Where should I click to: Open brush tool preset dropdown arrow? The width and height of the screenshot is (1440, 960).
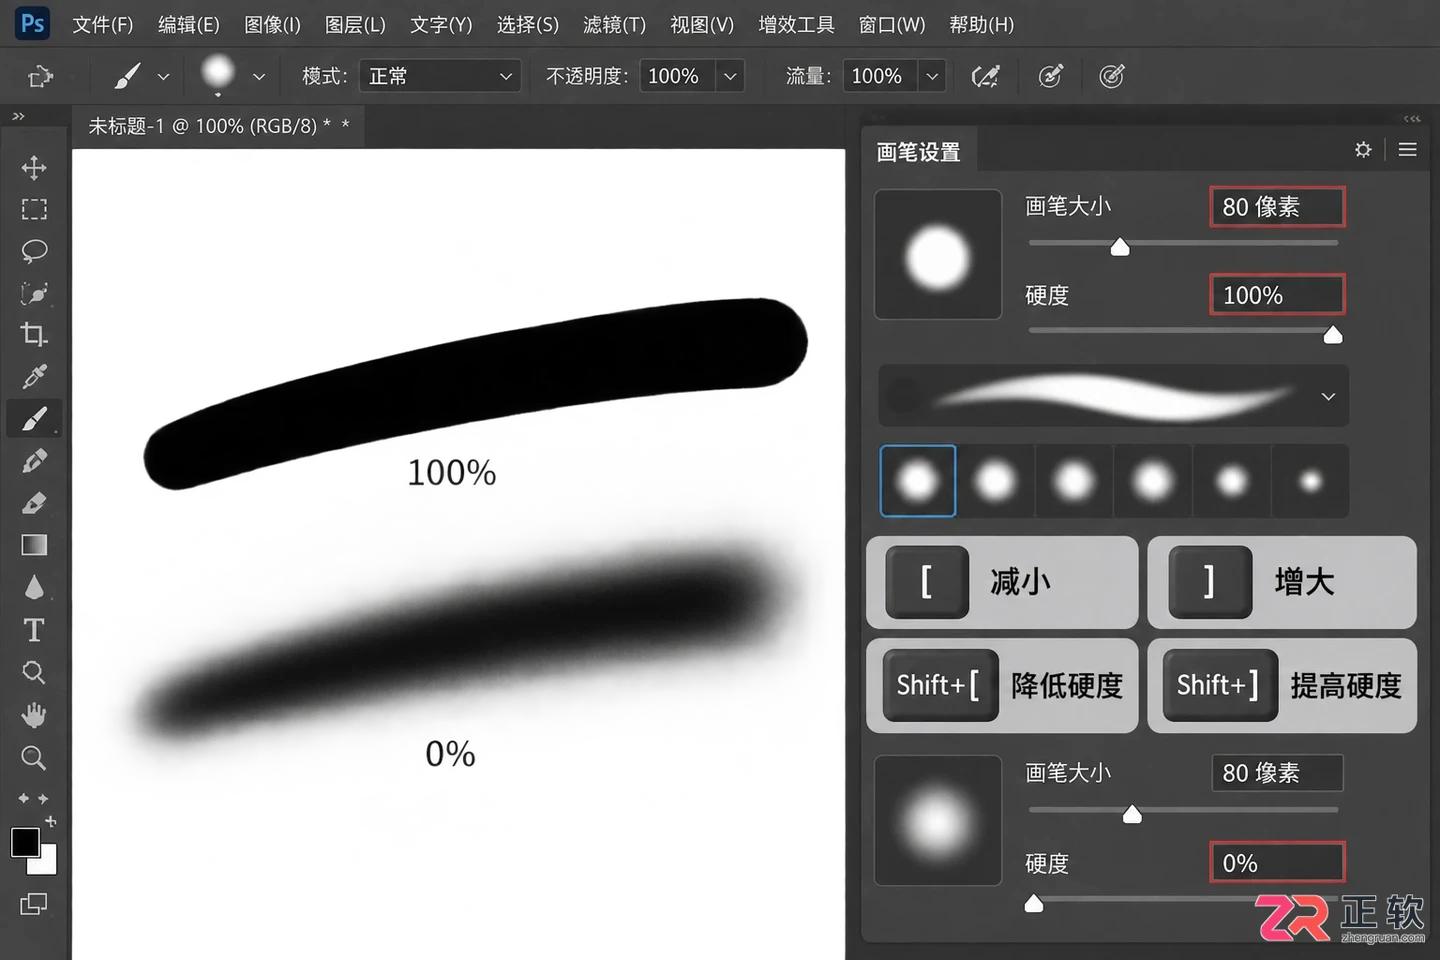[163, 76]
